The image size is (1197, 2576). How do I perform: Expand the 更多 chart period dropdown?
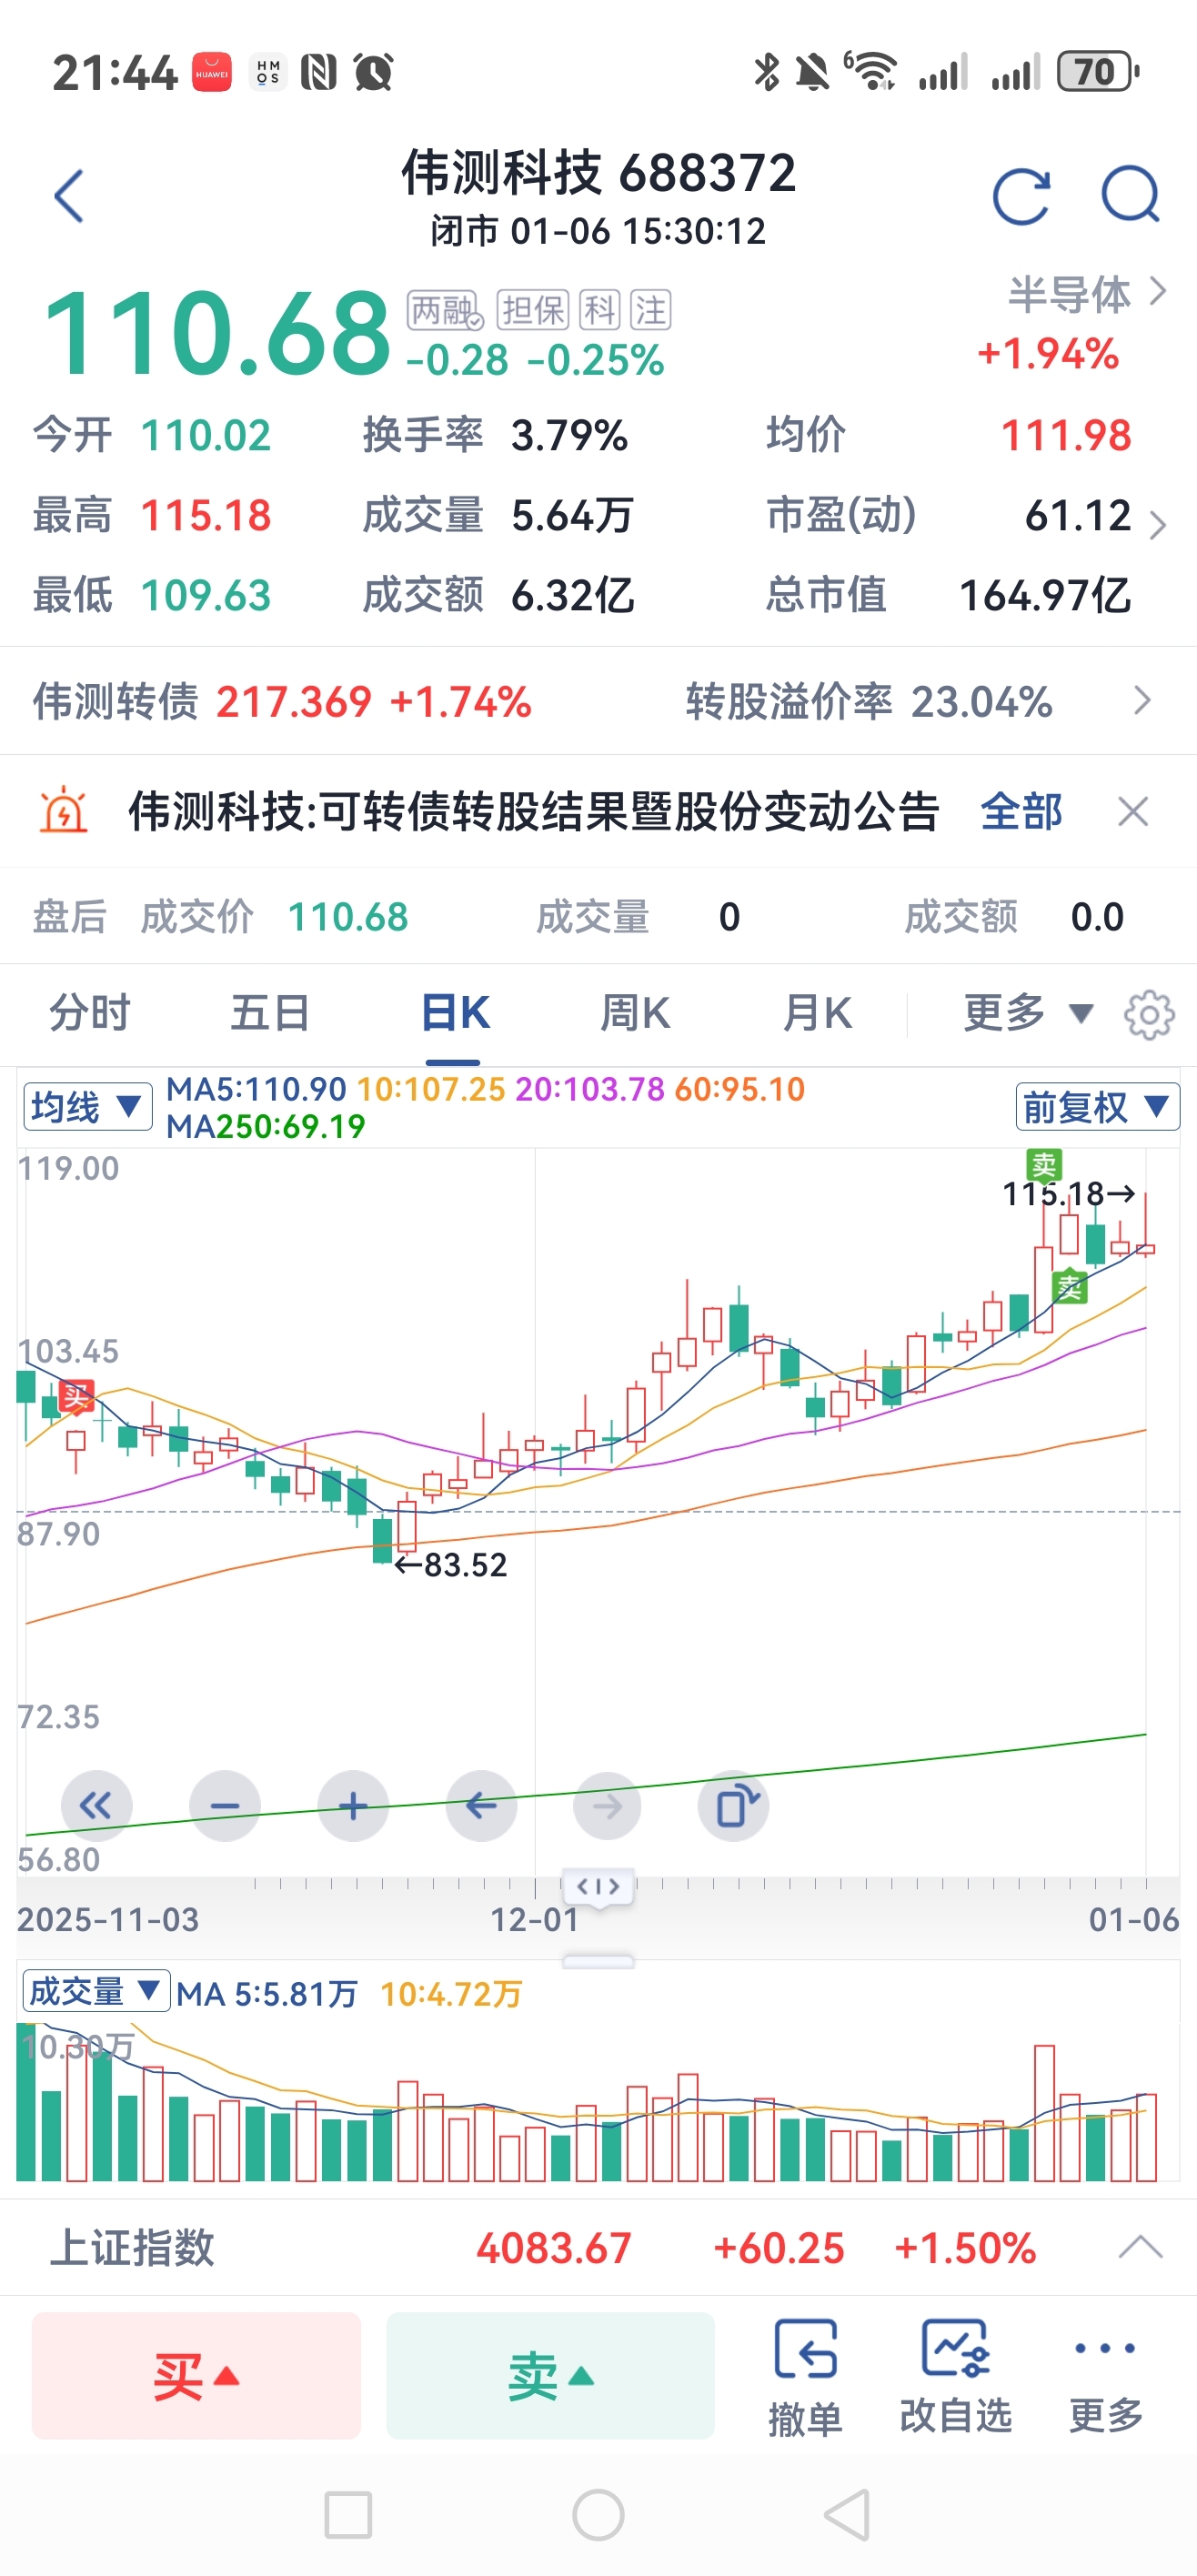1029,1014
